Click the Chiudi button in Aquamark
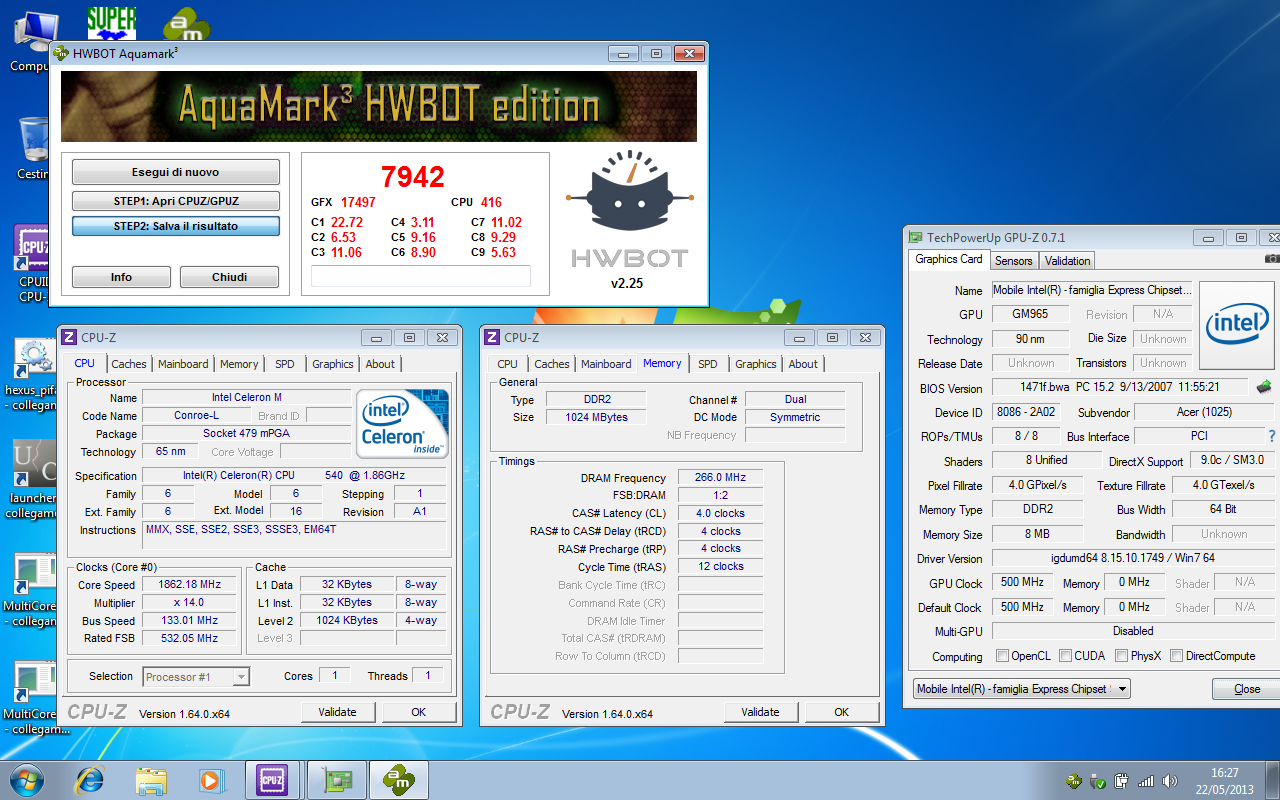This screenshot has width=1280, height=800. tap(229, 277)
